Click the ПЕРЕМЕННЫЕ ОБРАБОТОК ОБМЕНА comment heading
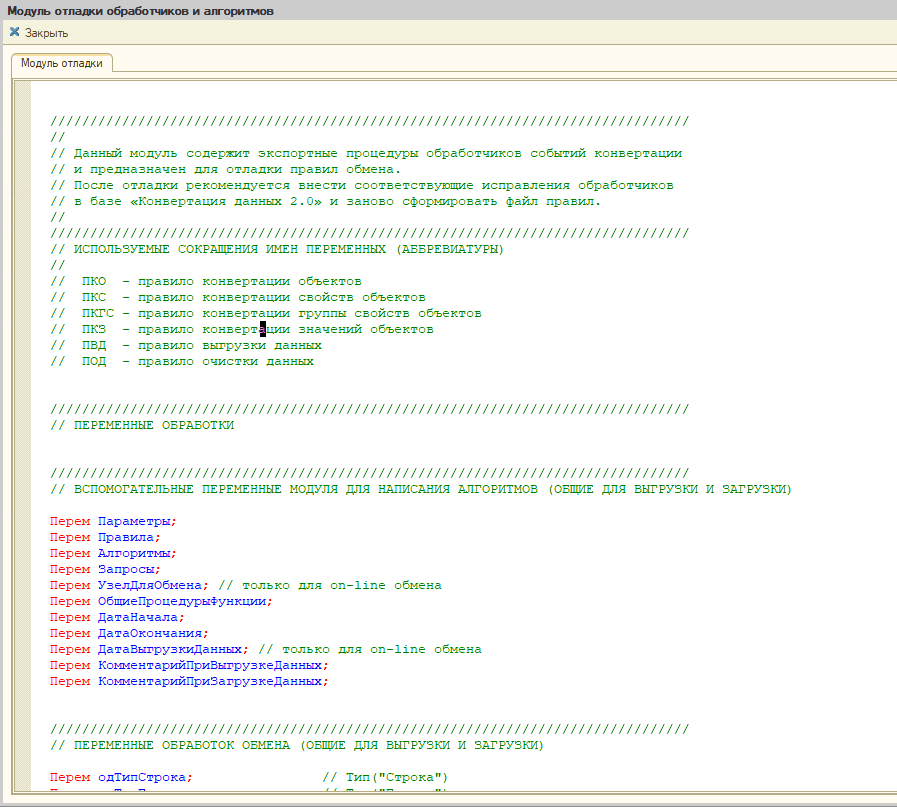 click(297, 746)
